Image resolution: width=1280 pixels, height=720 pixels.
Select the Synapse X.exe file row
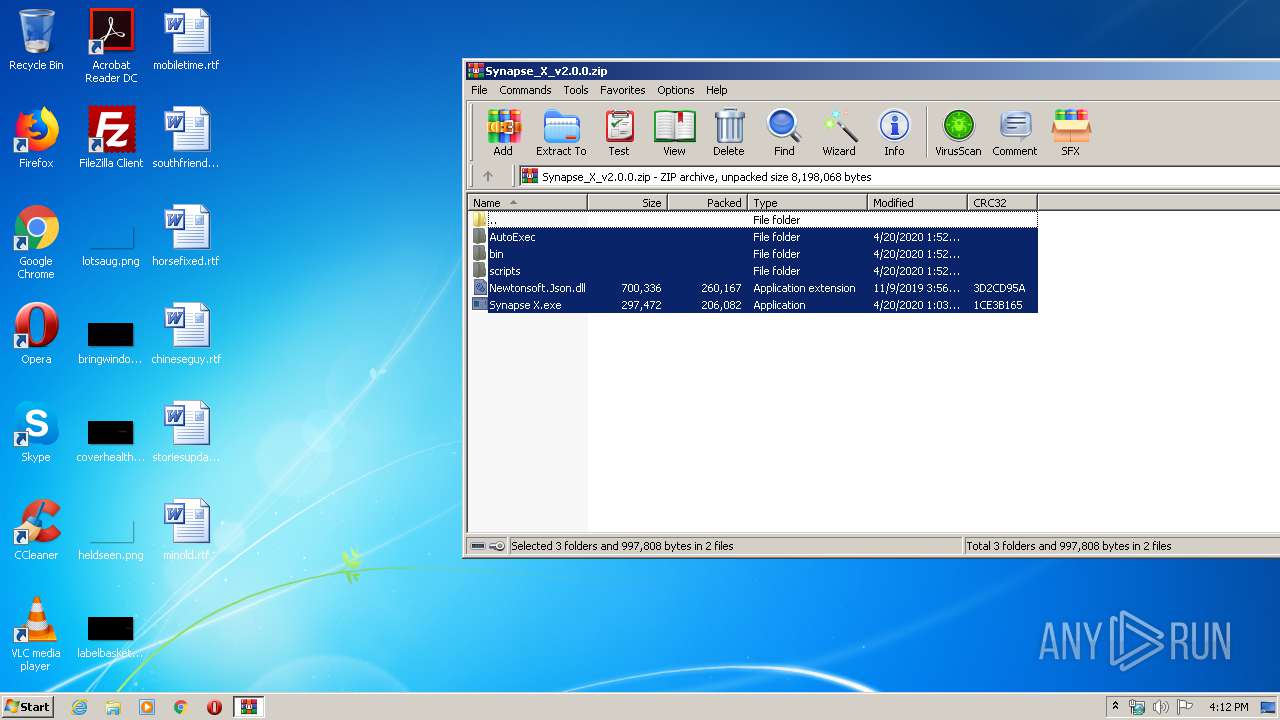(753, 305)
